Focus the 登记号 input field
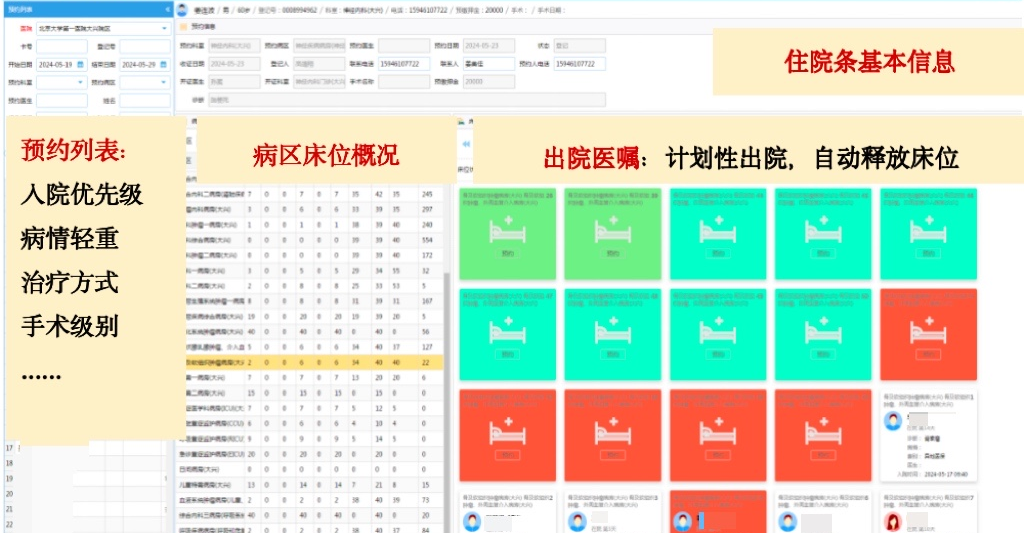 145,46
